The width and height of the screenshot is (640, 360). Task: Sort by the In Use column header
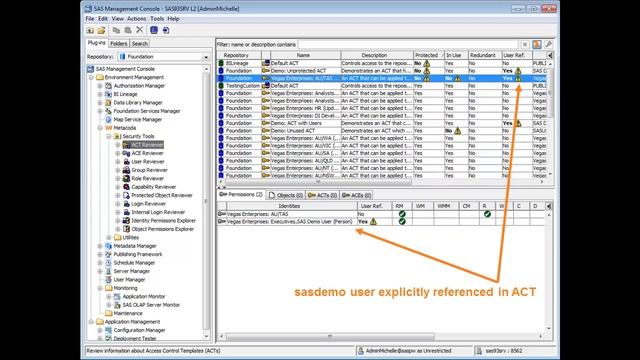(x=456, y=55)
